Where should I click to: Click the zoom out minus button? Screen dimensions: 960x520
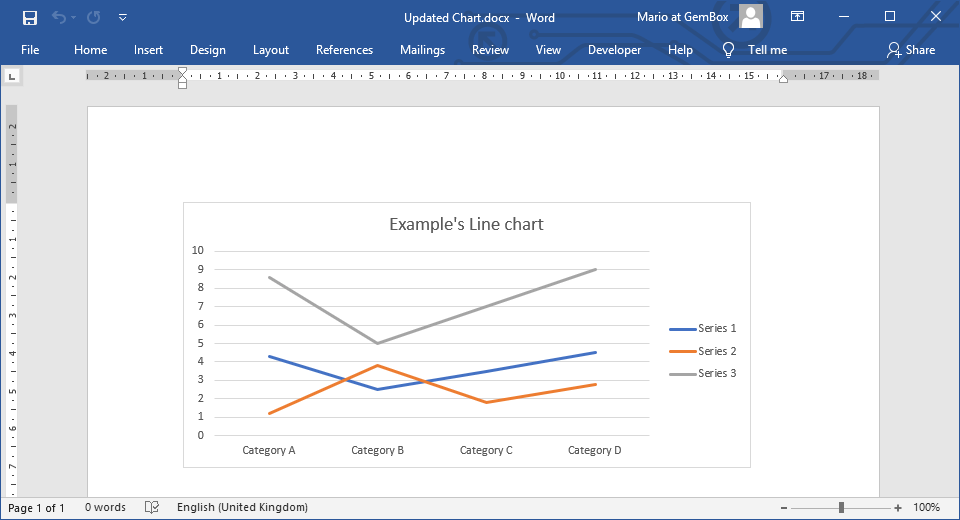pyautogui.click(x=783, y=508)
